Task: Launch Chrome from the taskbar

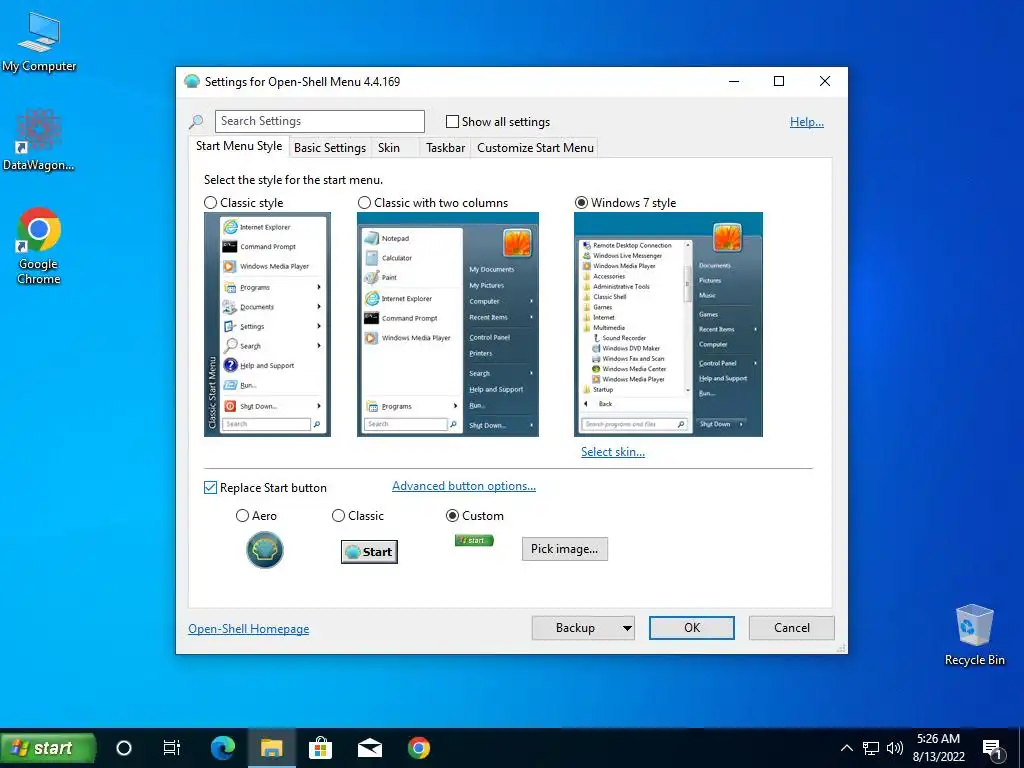Action: pyautogui.click(x=419, y=748)
